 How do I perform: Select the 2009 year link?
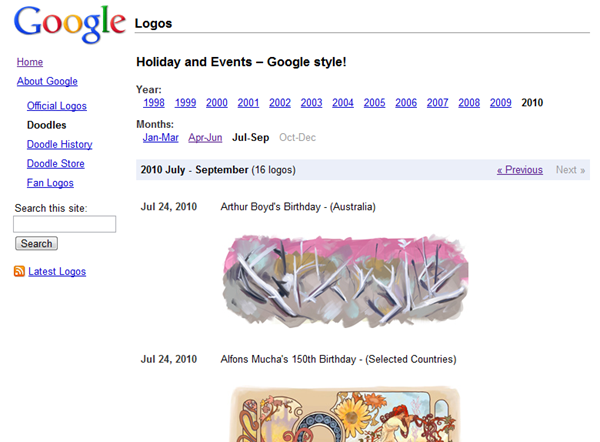coord(500,102)
